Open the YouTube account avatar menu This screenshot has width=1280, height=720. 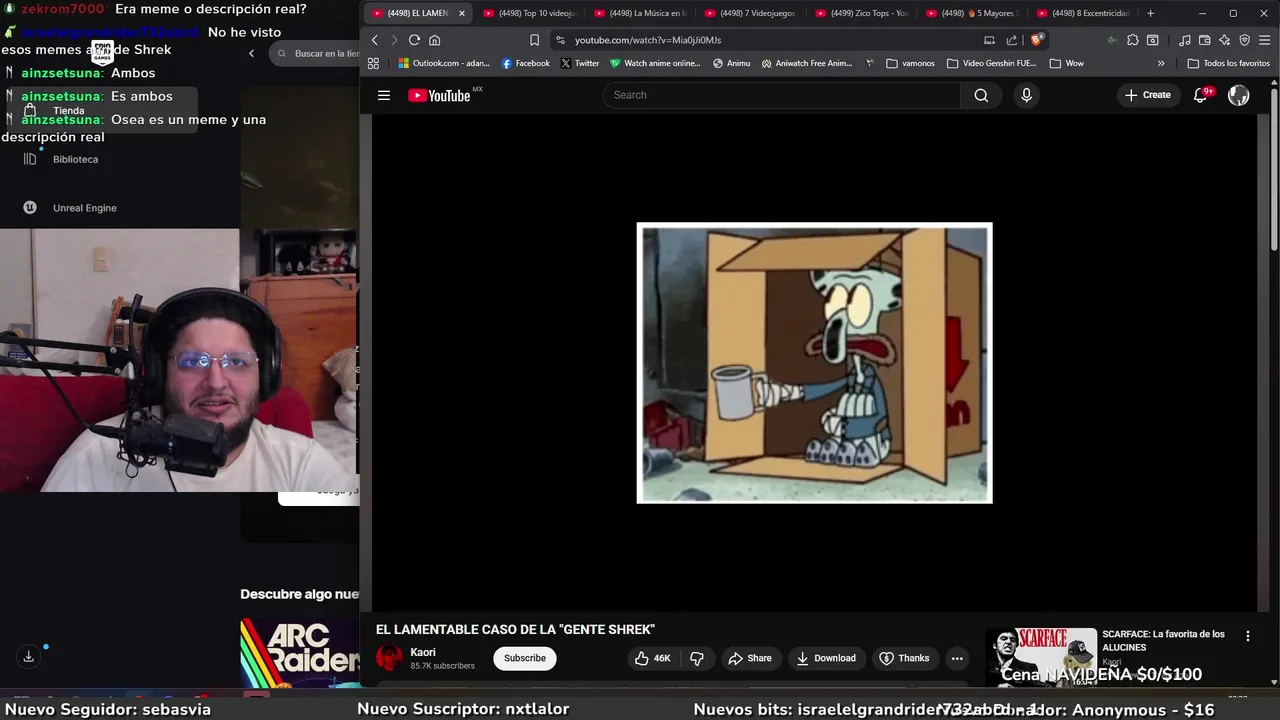[x=1239, y=95]
